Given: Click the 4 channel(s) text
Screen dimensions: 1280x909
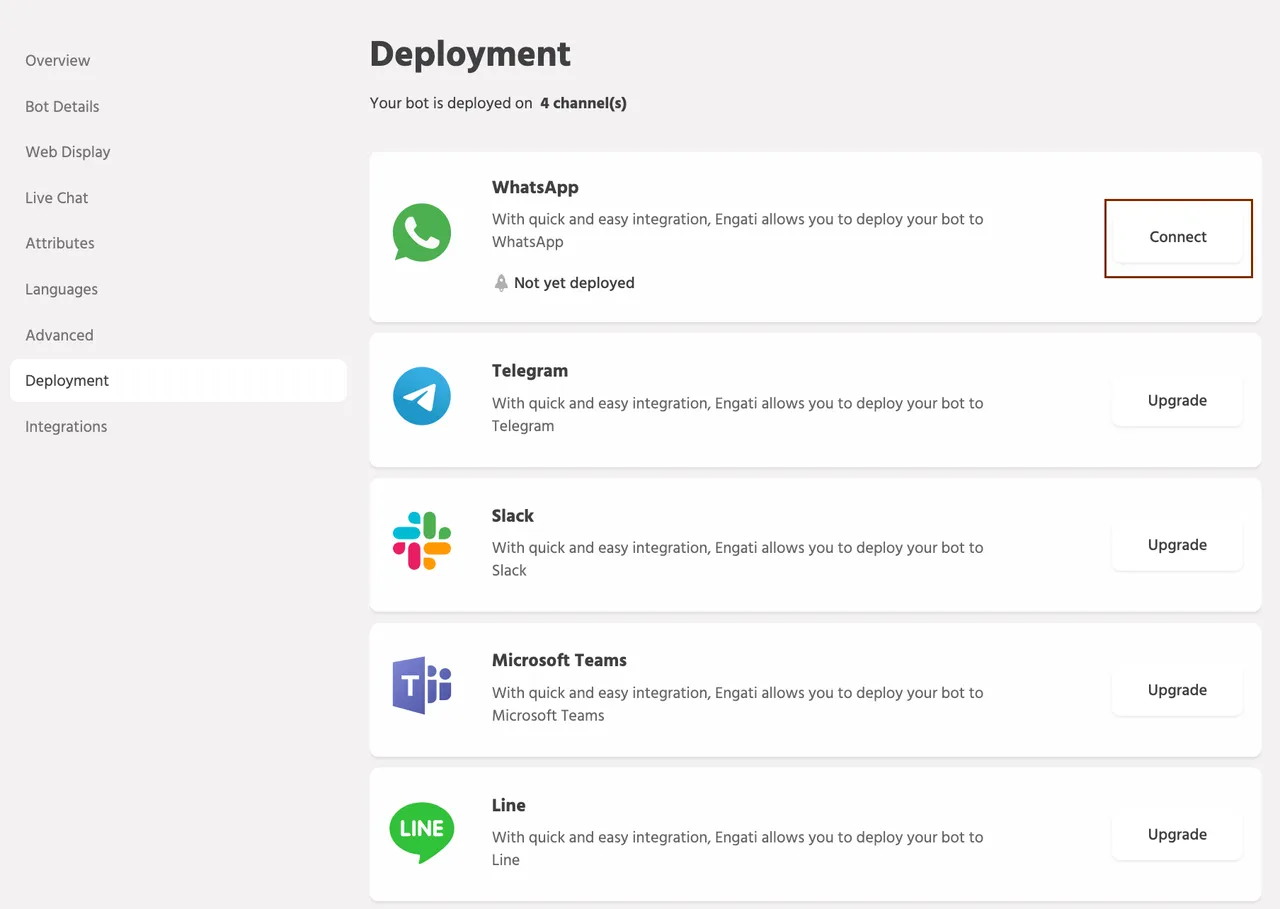Looking at the screenshot, I should pos(583,103).
